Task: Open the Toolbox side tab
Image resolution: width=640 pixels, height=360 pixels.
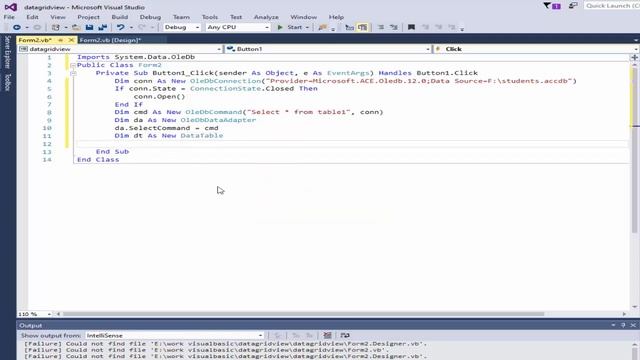Action: pos(7,82)
